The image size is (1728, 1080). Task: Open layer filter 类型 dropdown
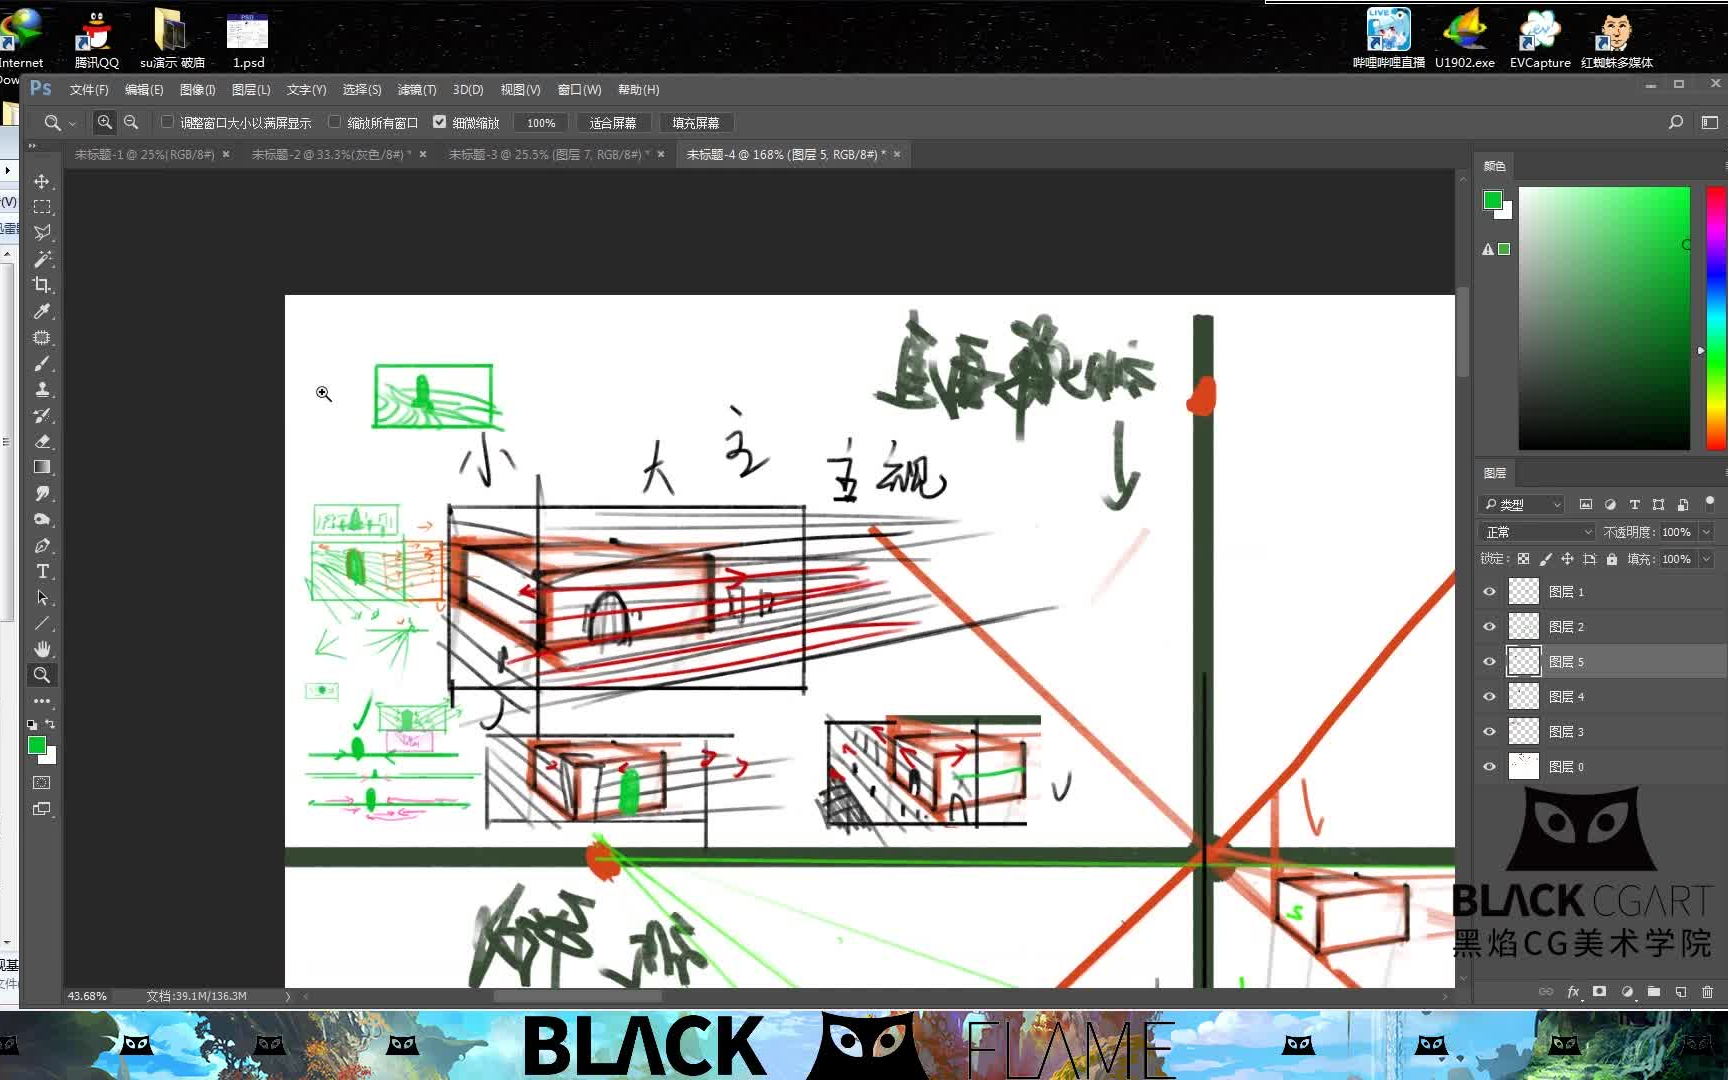(x=1522, y=504)
